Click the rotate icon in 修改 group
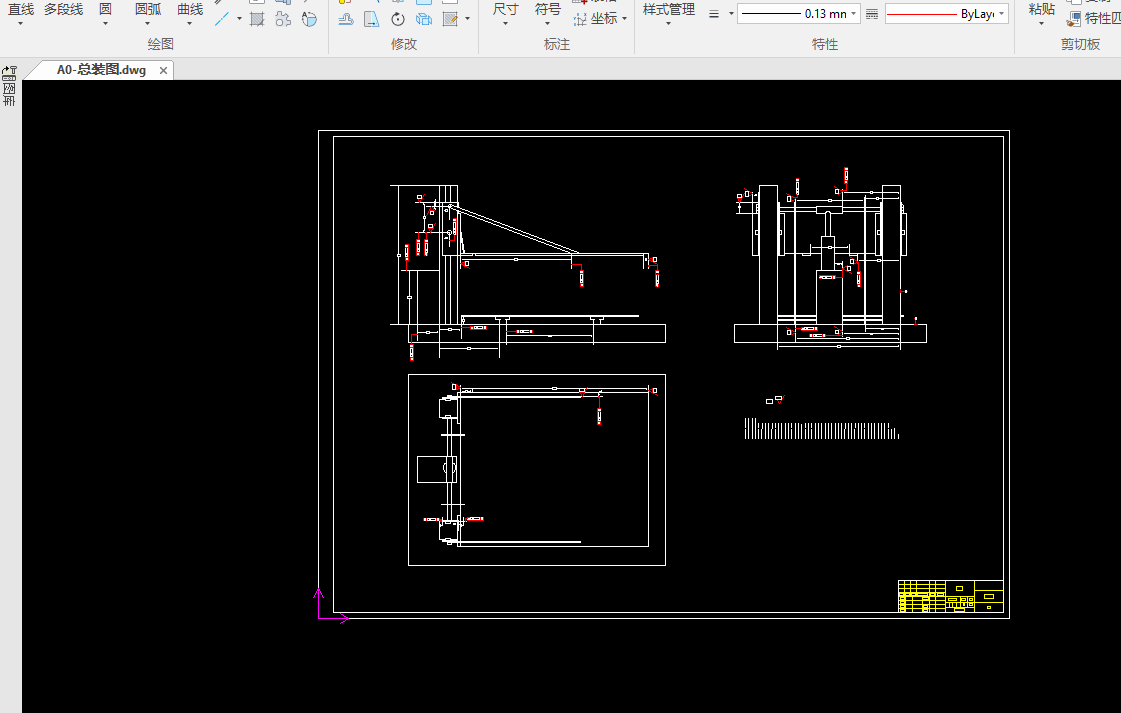 coord(398,19)
